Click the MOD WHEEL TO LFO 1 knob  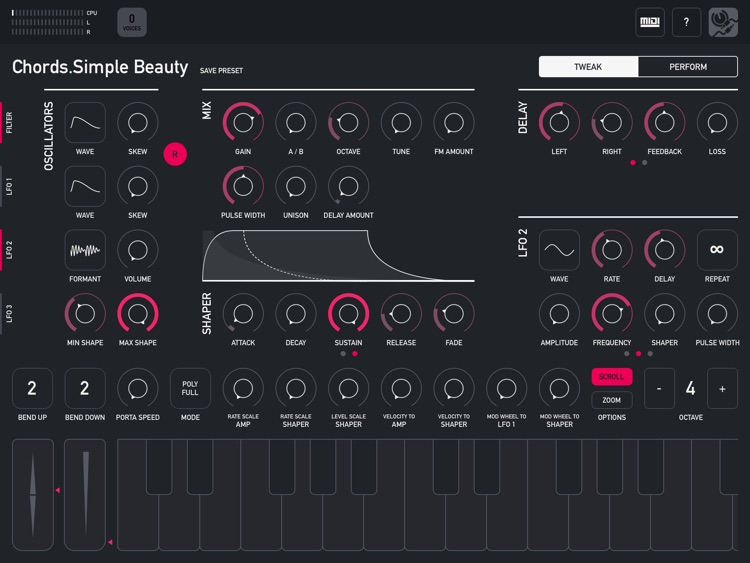[507, 388]
